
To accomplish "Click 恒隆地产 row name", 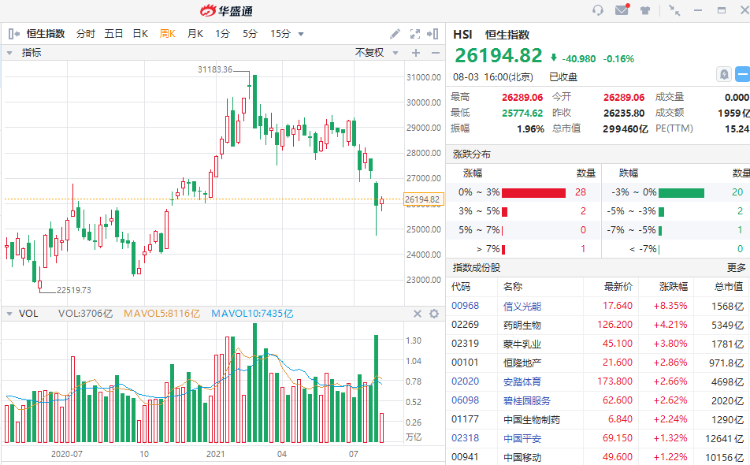I will coord(522,363).
